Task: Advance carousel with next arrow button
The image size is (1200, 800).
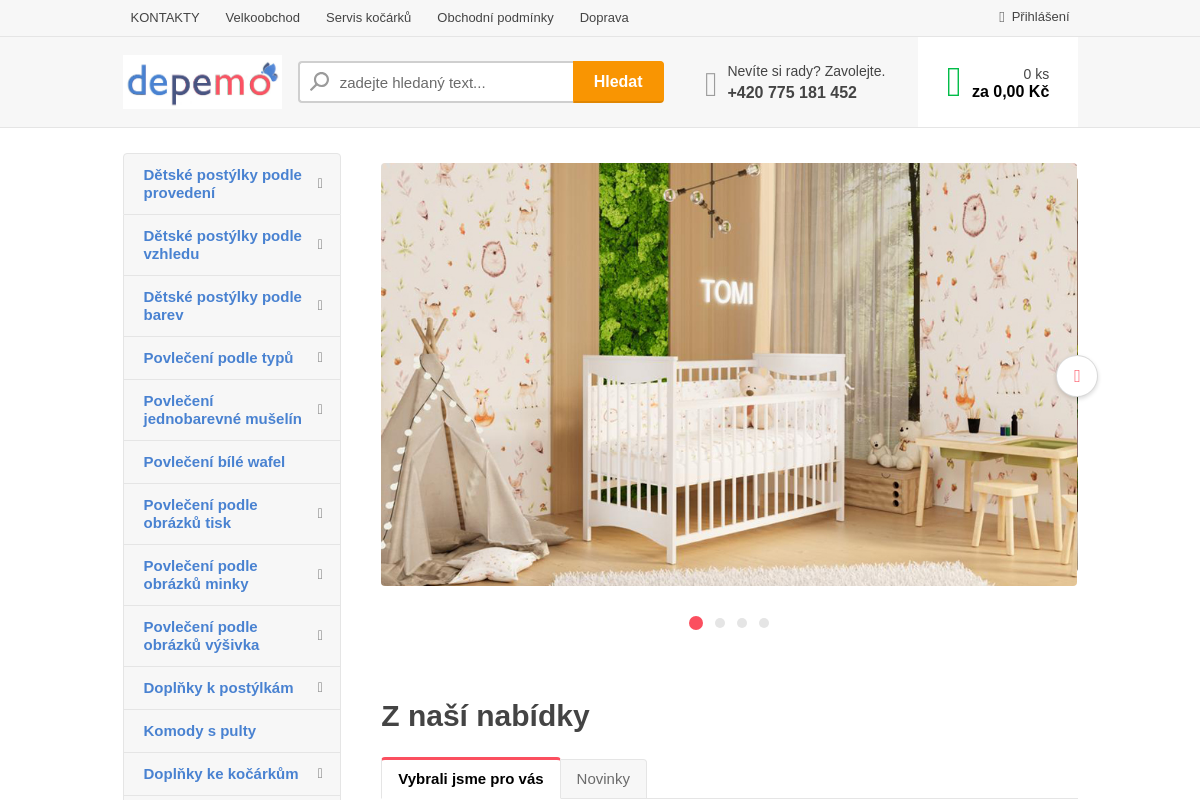Action: (1077, 376)
